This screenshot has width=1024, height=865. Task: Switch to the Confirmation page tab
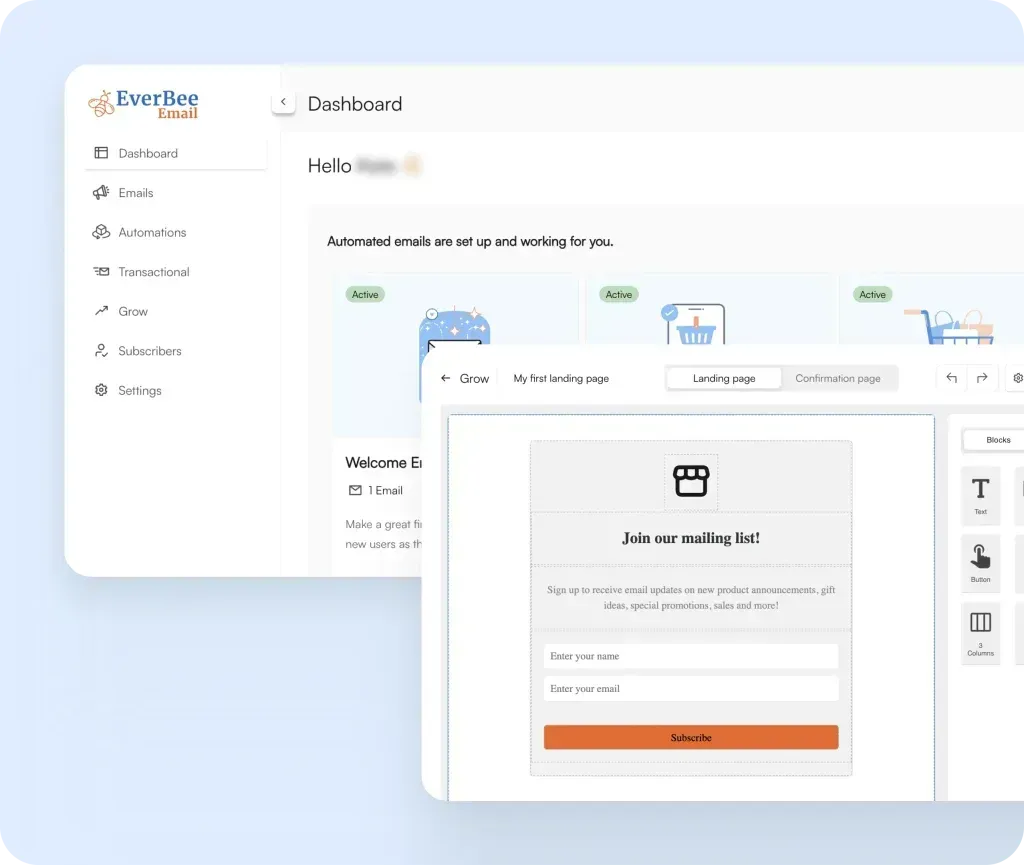[x=839, y=378]
